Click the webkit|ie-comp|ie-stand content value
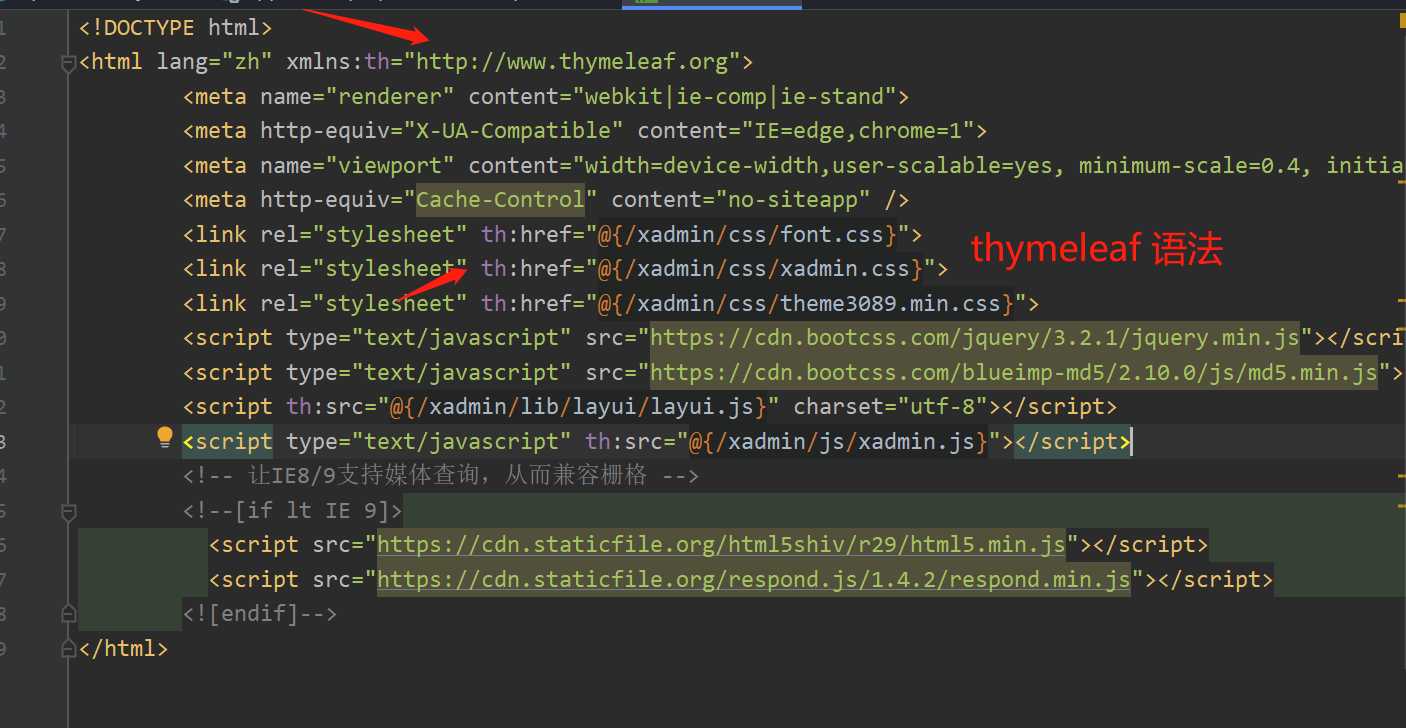This screenshot has width=1406, height=728. 734,97
